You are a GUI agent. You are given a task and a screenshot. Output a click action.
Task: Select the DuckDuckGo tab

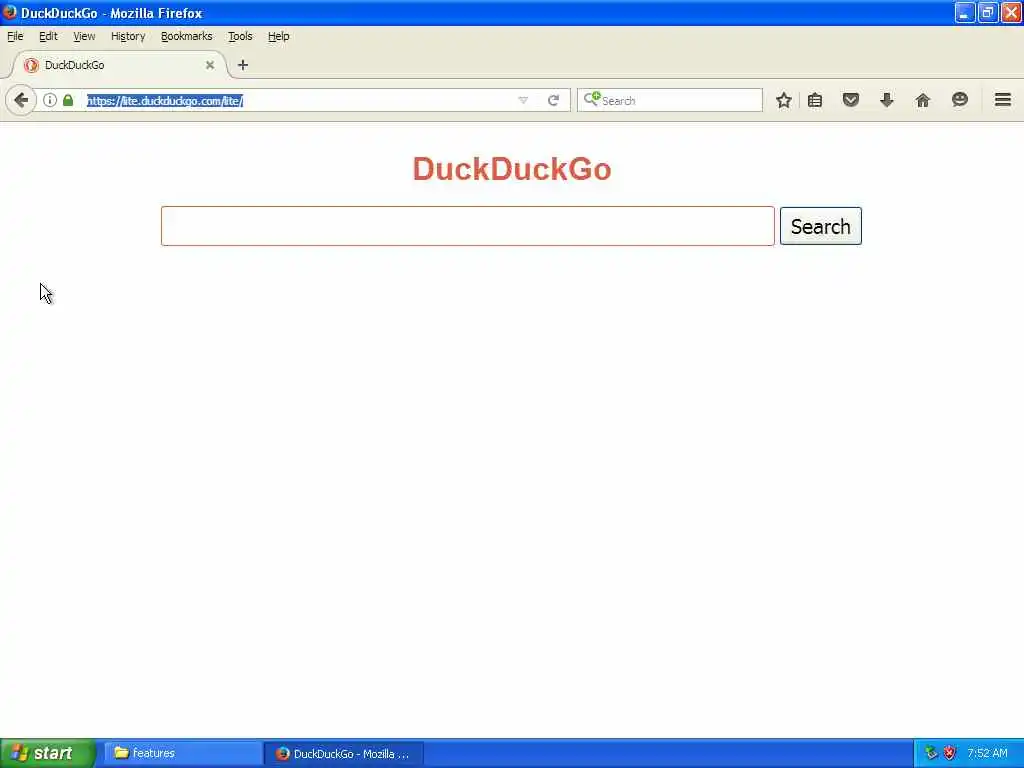(119, 65)
